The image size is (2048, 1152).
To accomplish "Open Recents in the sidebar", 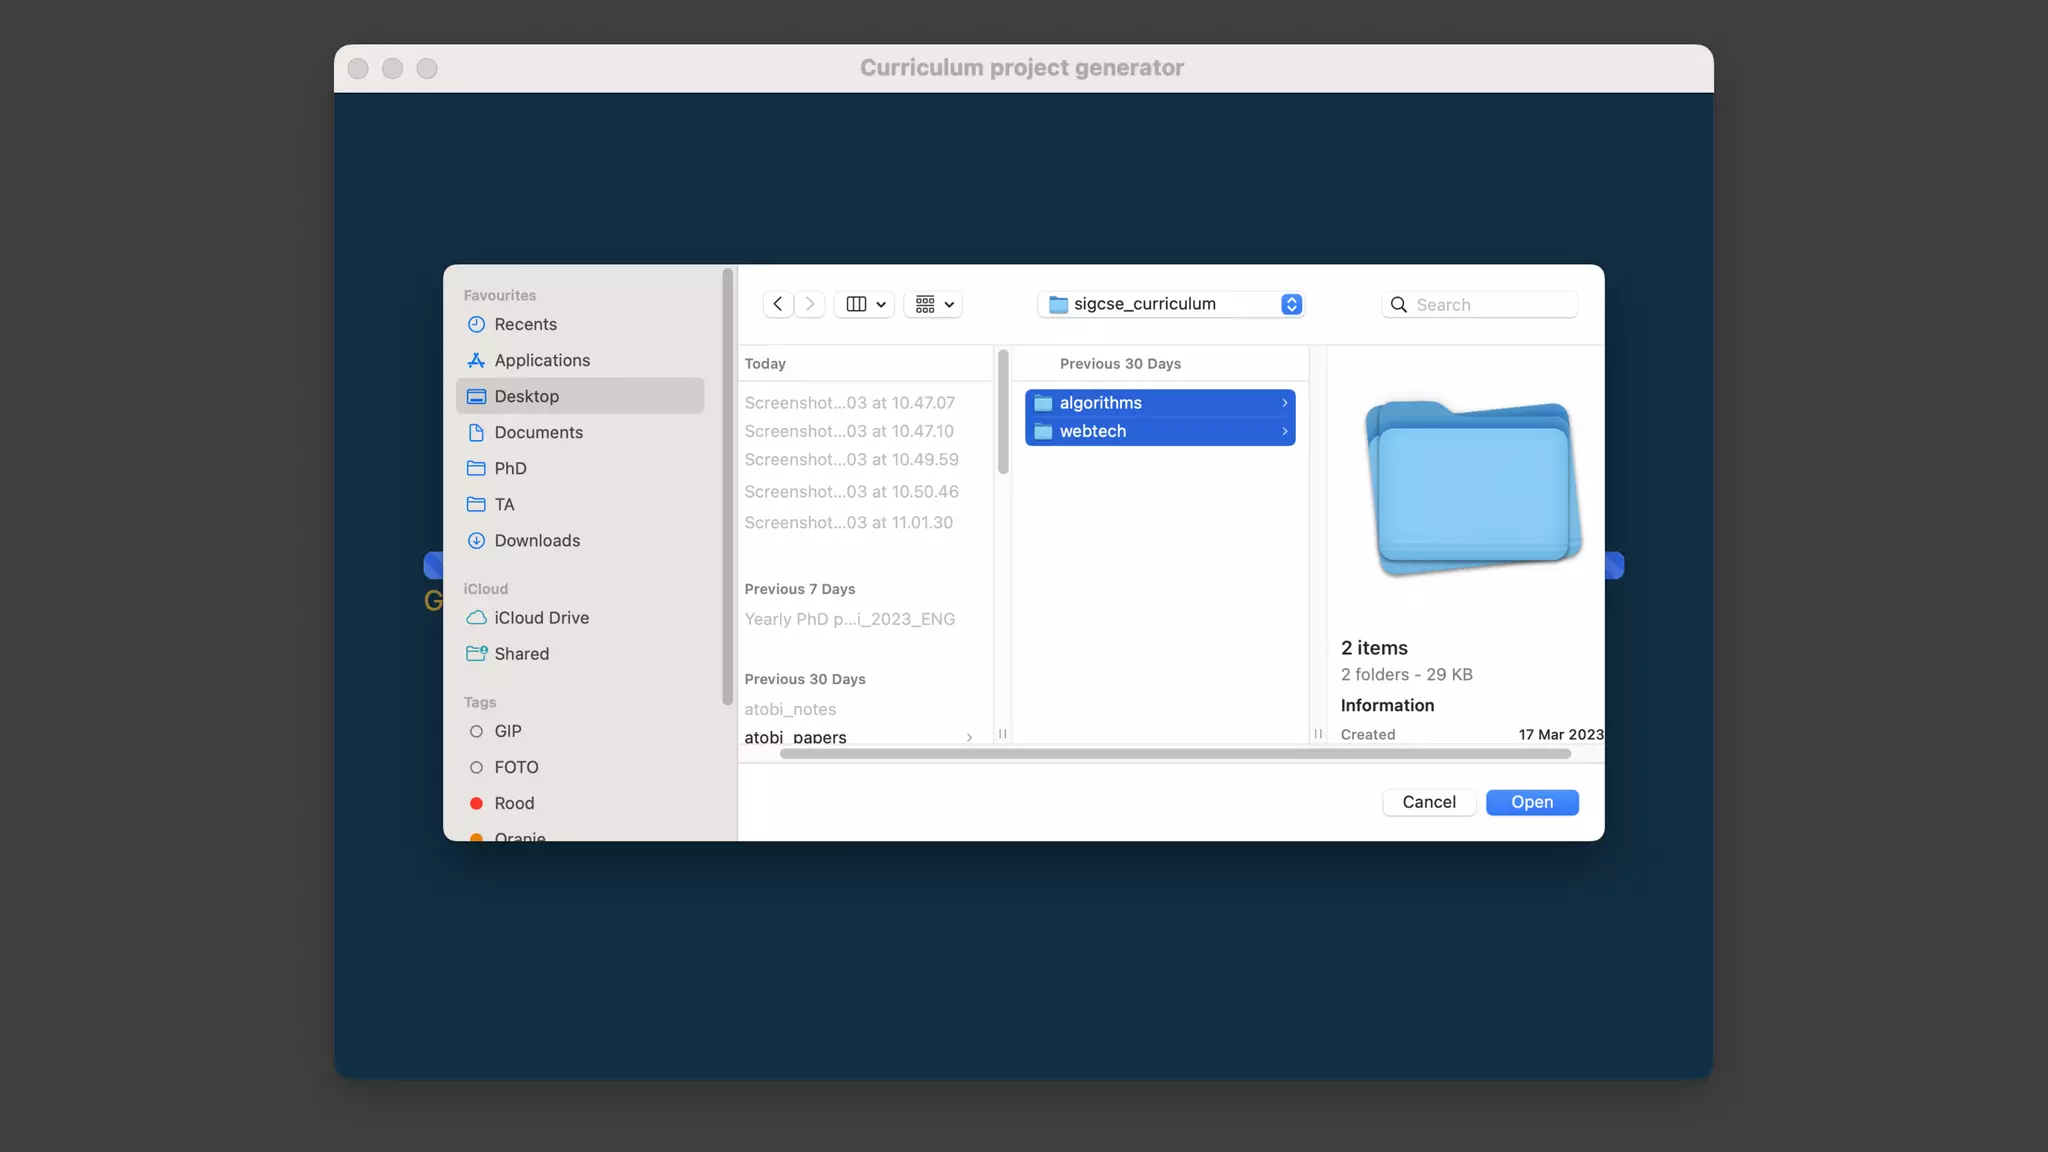I will click(525, 324).
